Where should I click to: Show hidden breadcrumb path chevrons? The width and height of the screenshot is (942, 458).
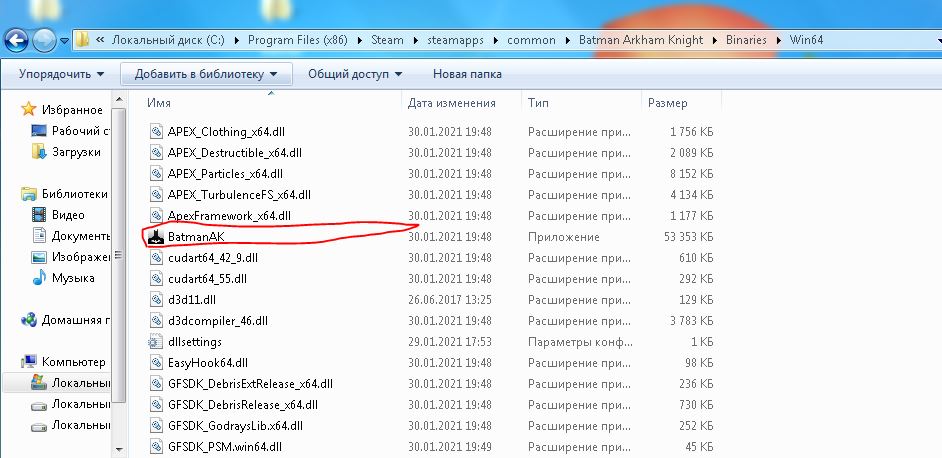pos(100,40)
